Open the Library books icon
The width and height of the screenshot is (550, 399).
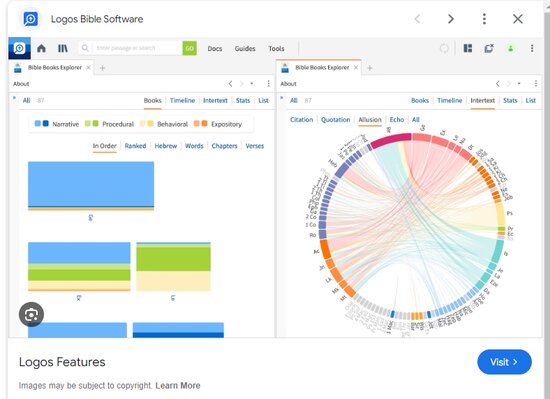pos(63,48)
